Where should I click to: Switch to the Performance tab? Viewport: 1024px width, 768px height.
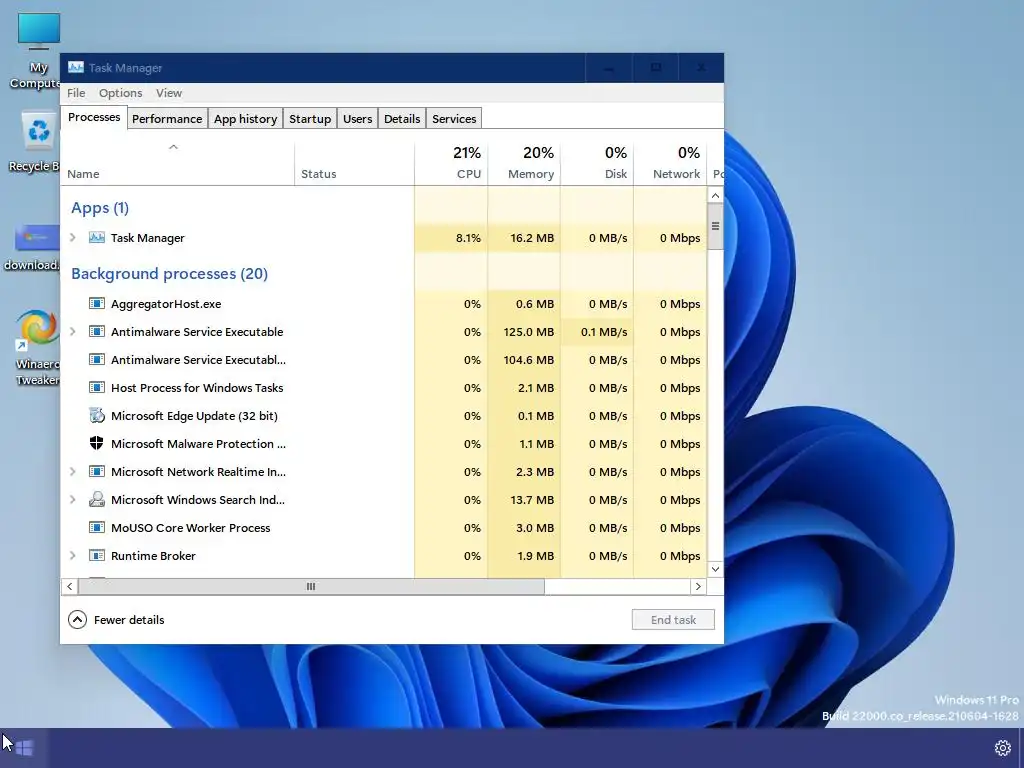pos(167,119)
